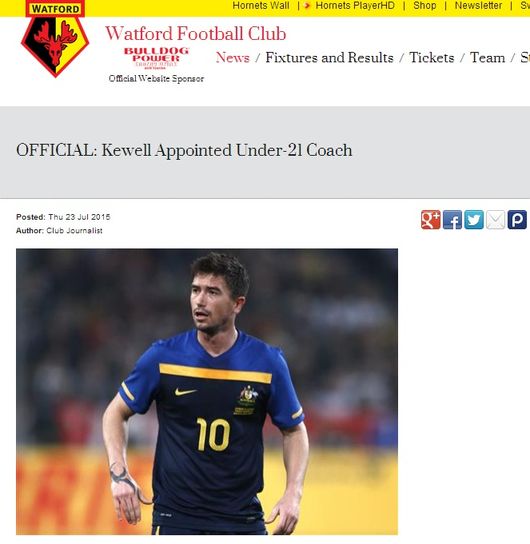Open the News menu item
Image resolution: width=530 pixels, height=544 pixels.
[232, 58]
